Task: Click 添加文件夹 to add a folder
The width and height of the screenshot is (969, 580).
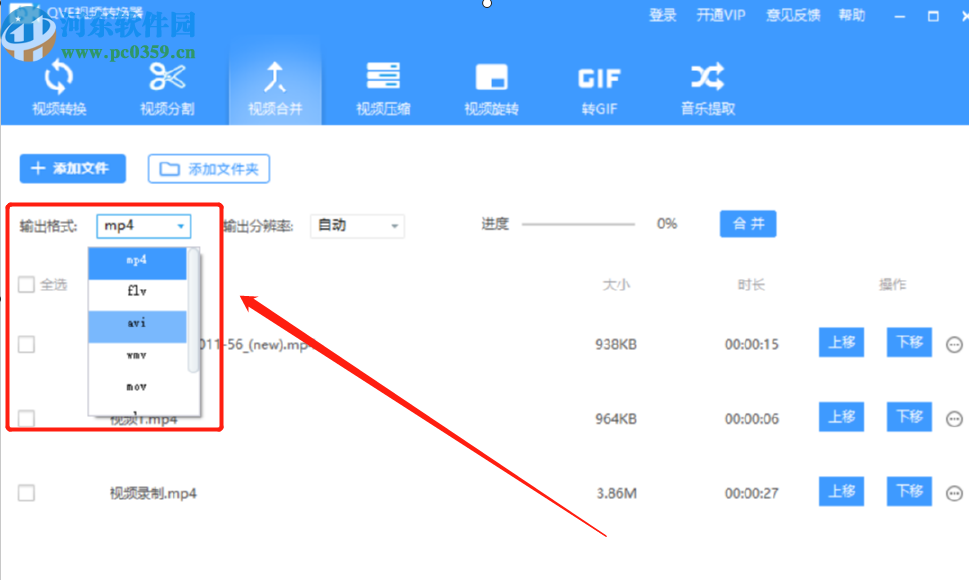Action: pos(208,168)
